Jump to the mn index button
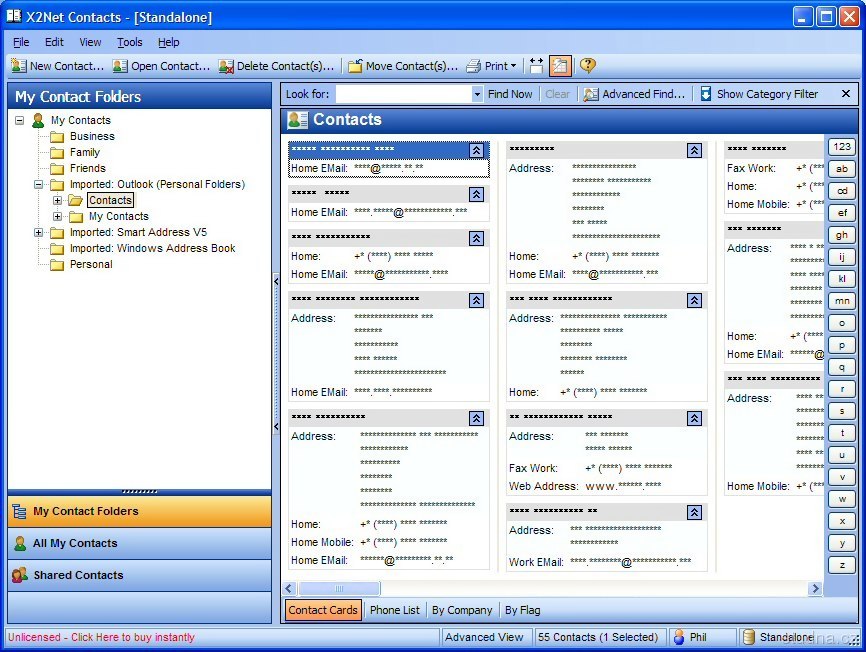 coord(842,301)
